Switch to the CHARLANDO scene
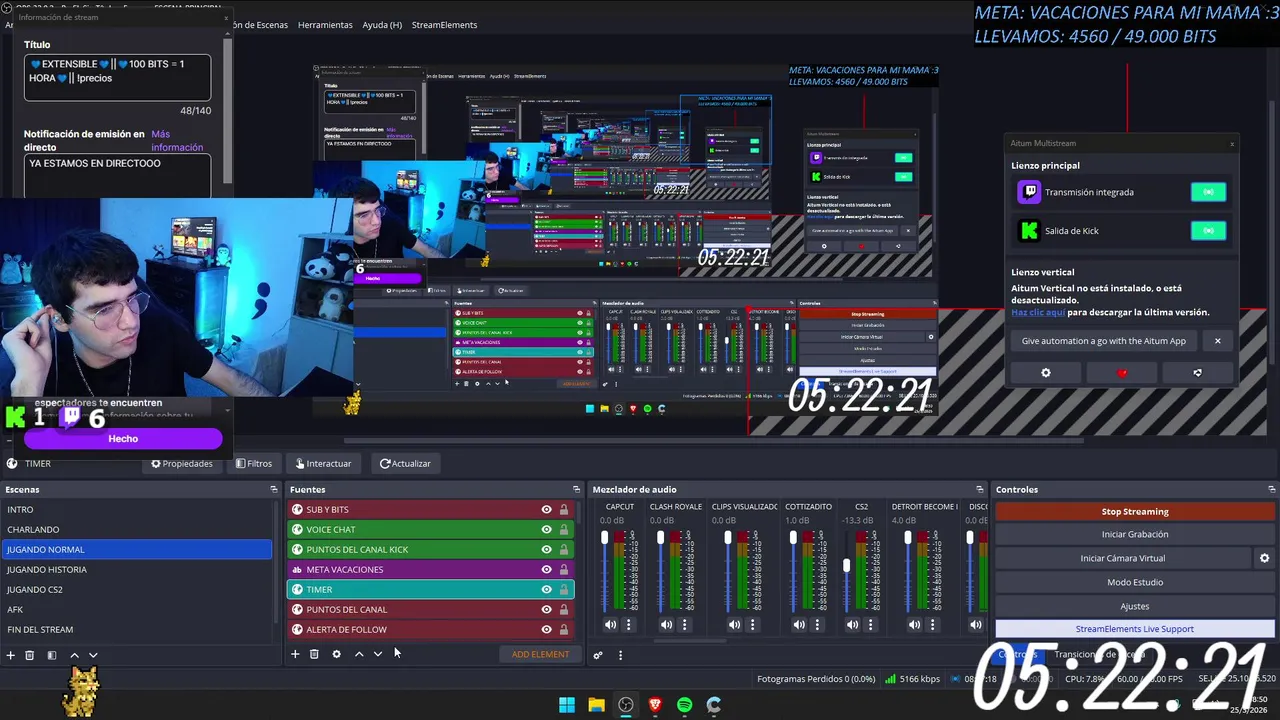The image size is (1280, 720). point(137,529)
